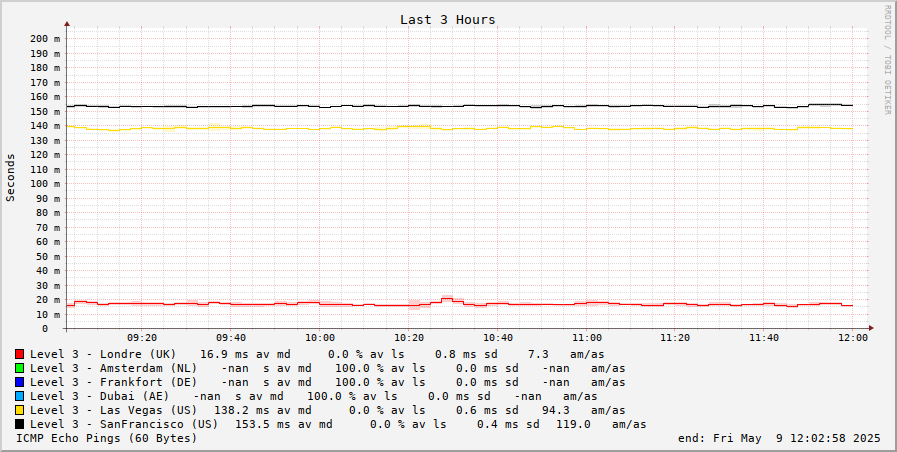Click the Las Vegas '94.3 am/as' value
This screenshot has height=452, width=897.
click(584, 410)
